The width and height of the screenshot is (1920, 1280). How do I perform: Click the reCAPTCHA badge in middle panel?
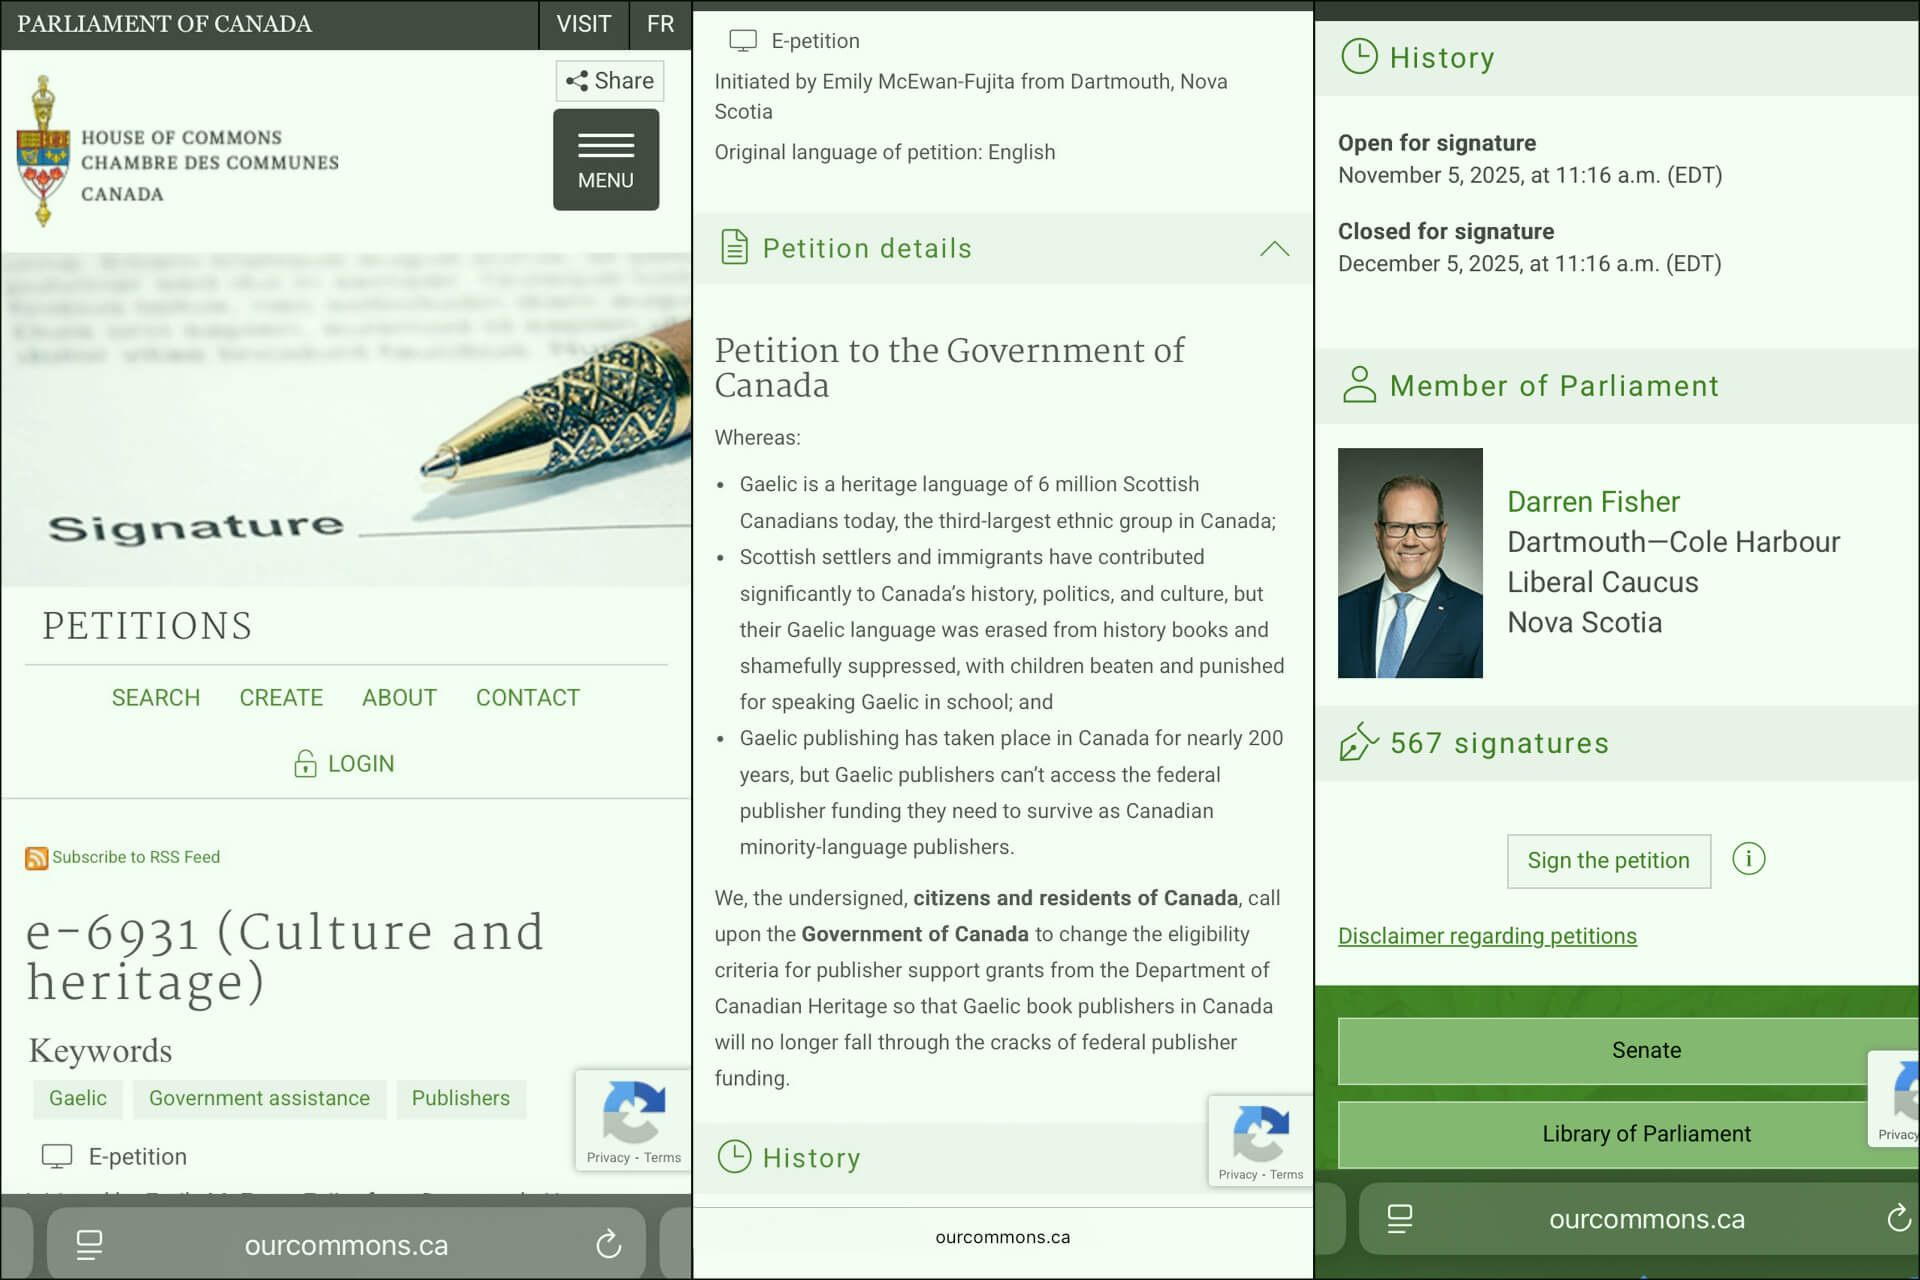(x=1259, y=1141)
